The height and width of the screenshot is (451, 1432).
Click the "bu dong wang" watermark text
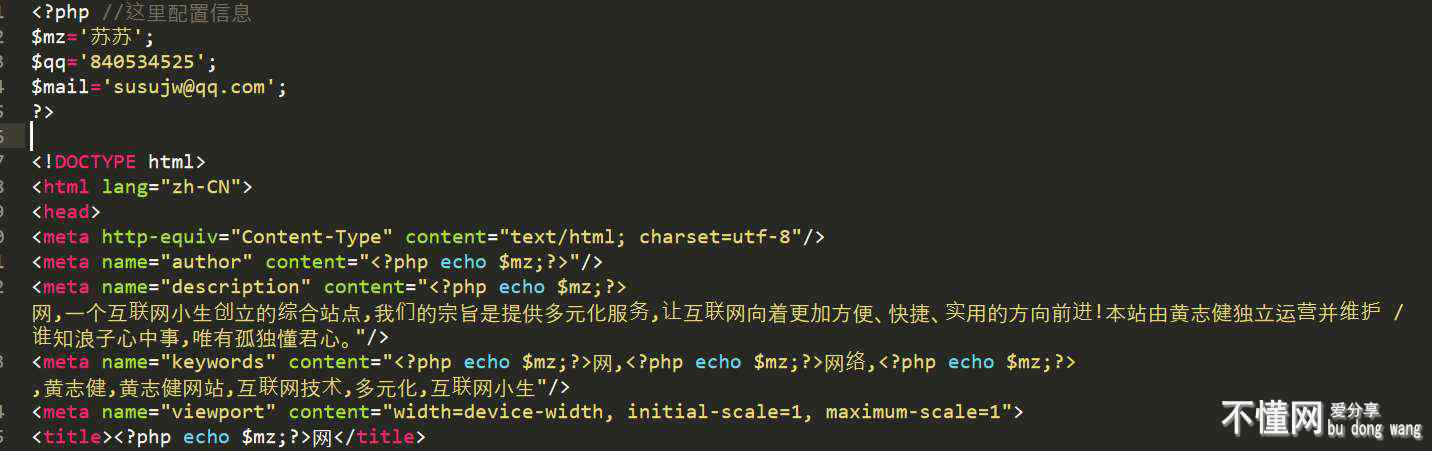pos(1374,431)
